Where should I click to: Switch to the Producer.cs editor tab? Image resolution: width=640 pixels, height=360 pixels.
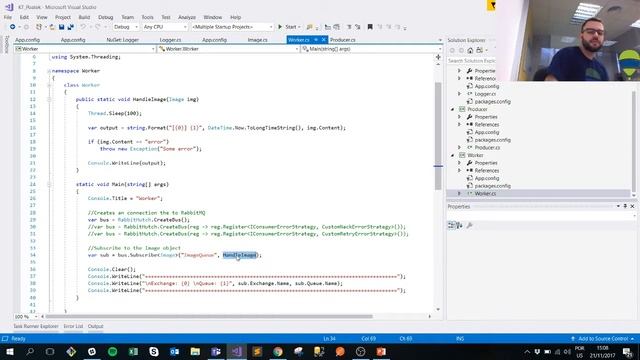(x=342, y=40)
